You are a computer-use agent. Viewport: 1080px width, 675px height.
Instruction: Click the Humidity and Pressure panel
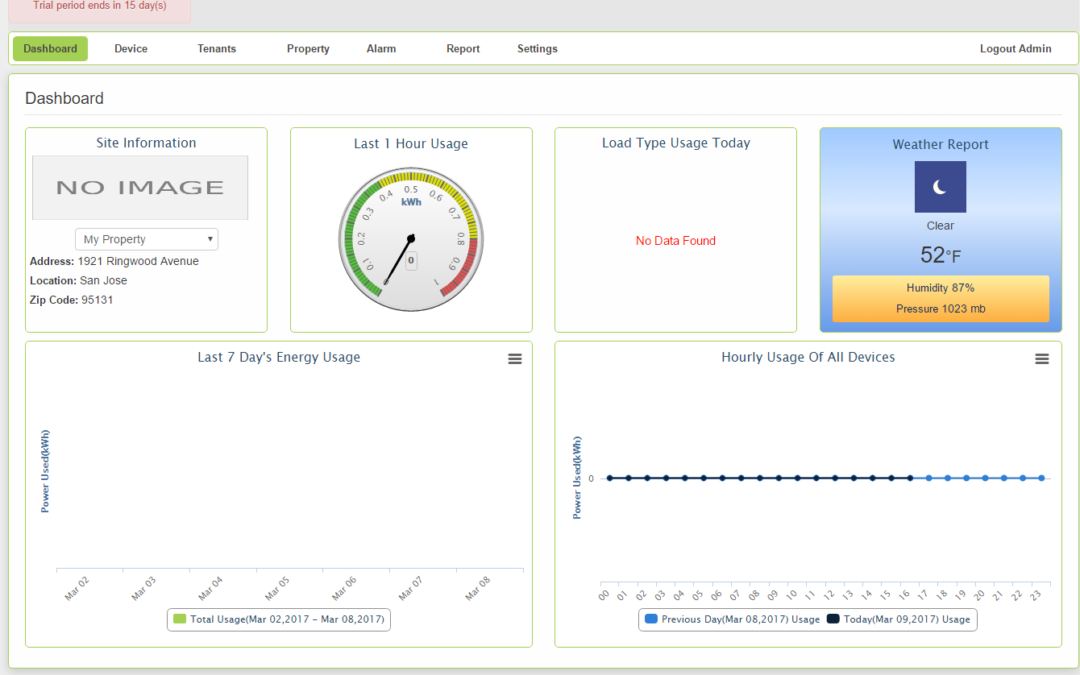click(940, 298)
